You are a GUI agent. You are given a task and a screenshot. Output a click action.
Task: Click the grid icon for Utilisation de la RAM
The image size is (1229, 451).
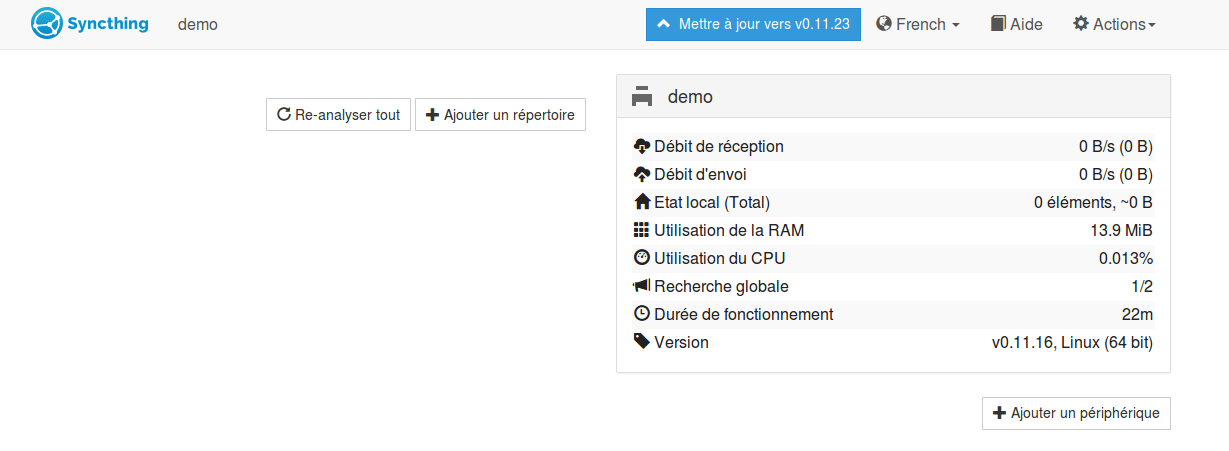coord(642,230)
